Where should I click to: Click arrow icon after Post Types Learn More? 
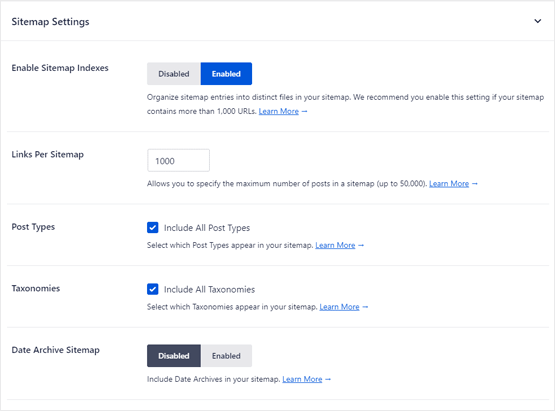point(361,245)
